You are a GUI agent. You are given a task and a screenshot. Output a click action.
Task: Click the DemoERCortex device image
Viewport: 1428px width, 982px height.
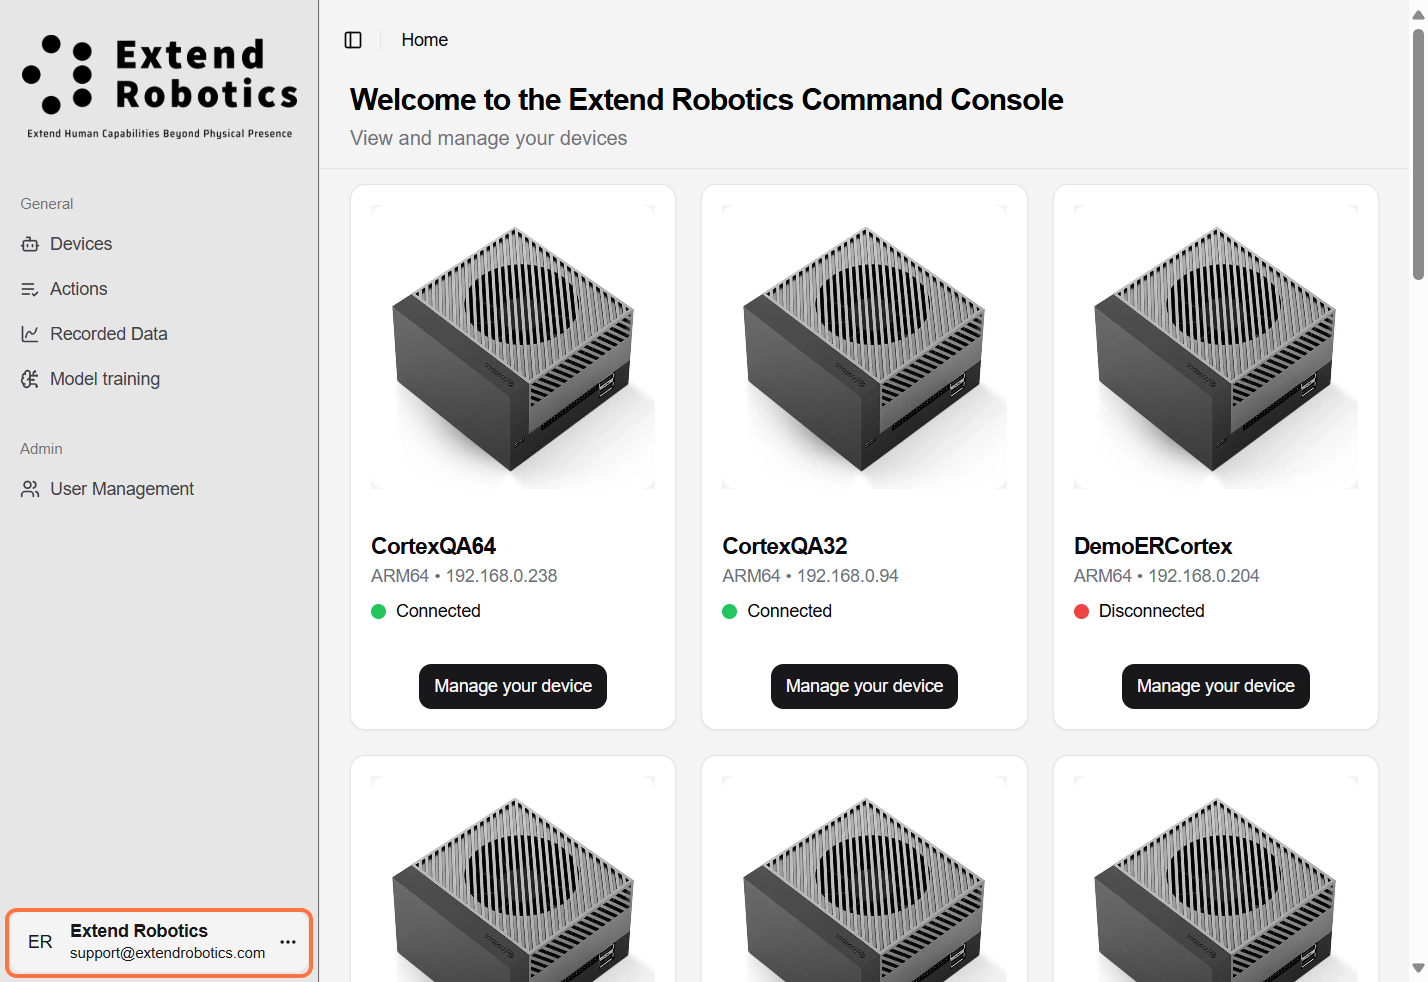1216,347
